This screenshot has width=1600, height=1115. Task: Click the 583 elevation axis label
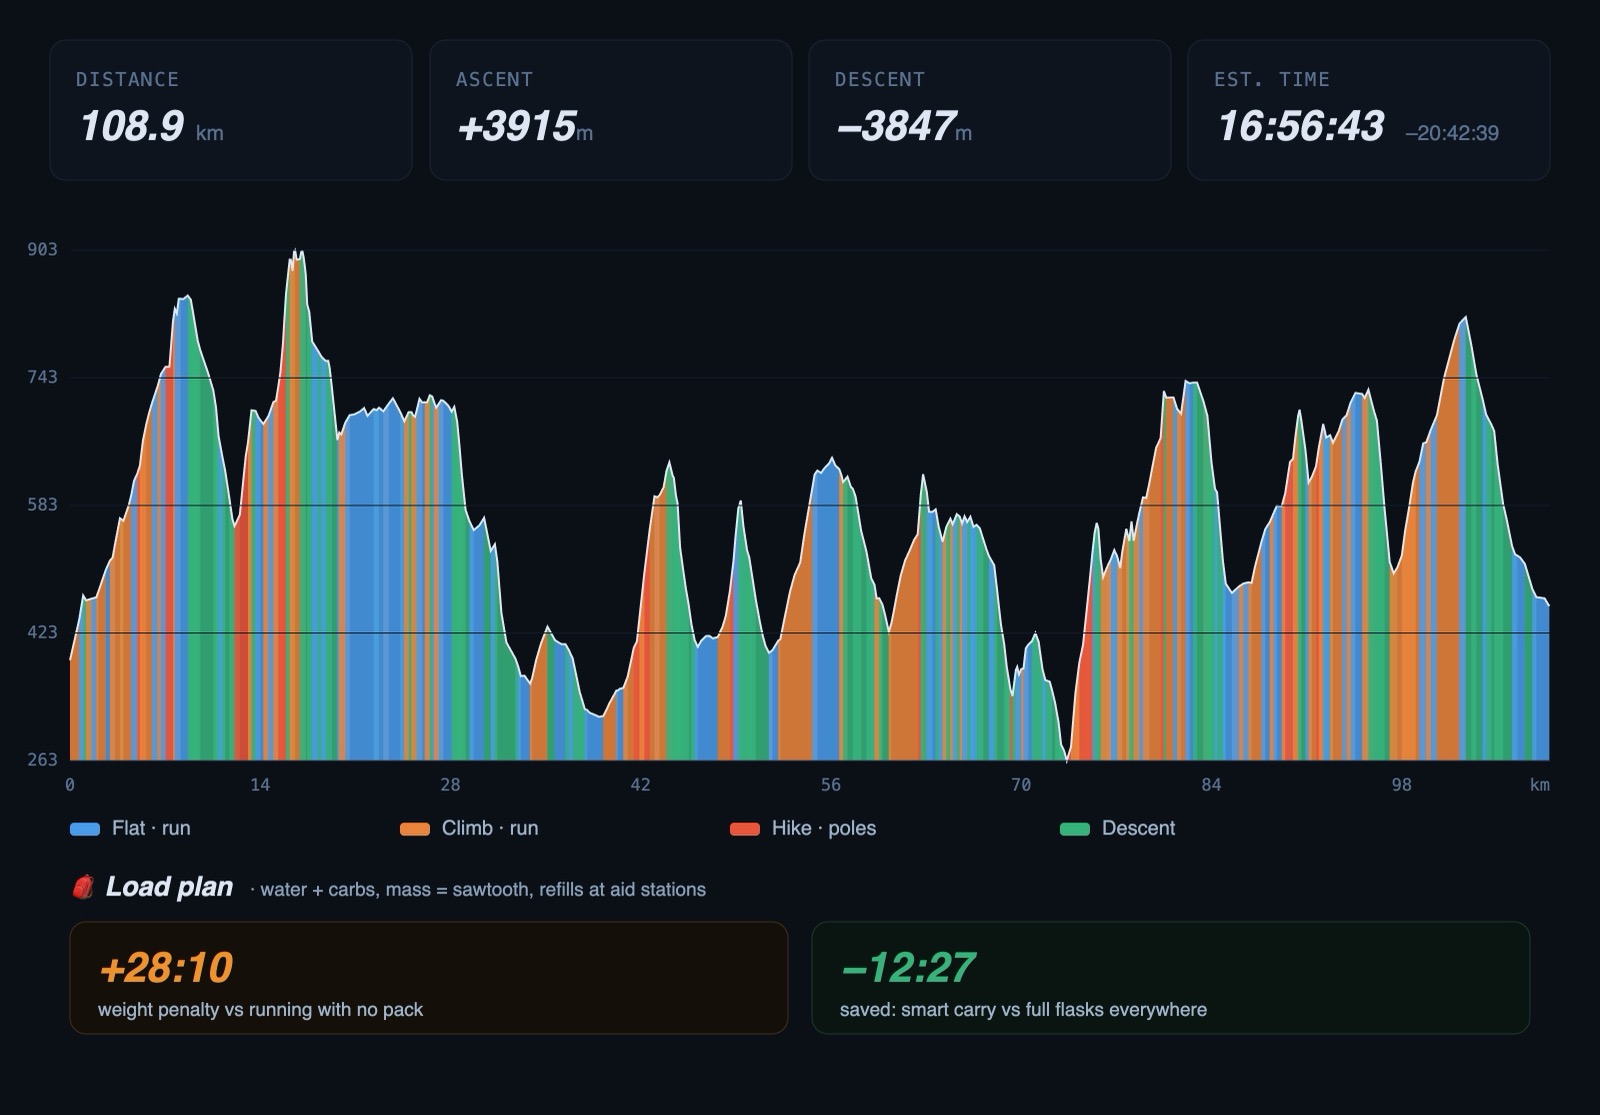point(42,504)
